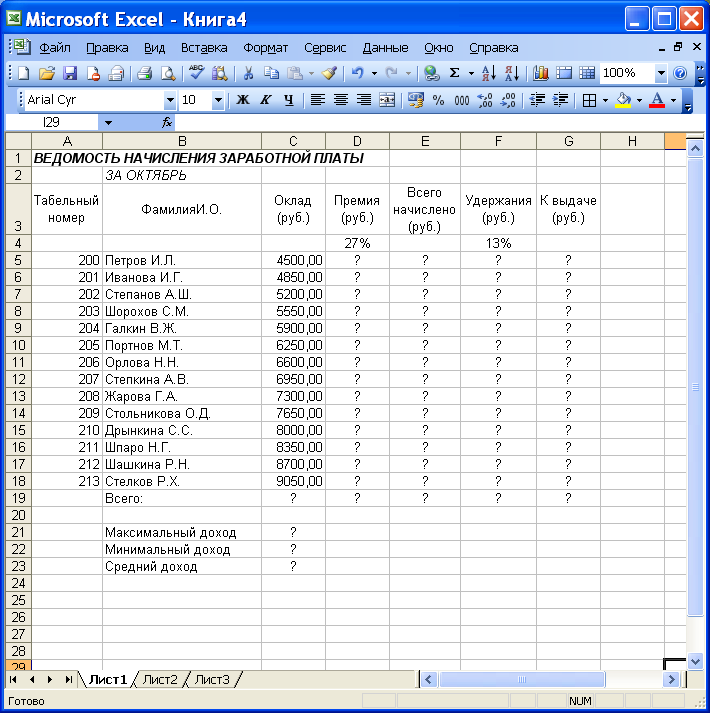Click Increase Indent icon

(x=560, y=100)
